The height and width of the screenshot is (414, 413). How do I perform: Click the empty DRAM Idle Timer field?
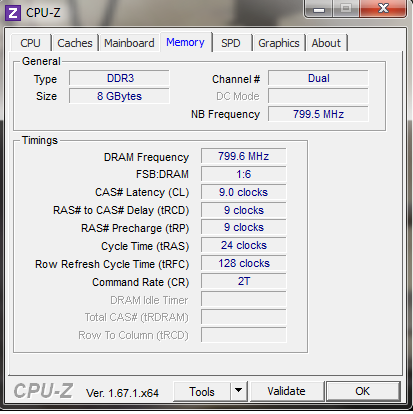tap(244, 299)
